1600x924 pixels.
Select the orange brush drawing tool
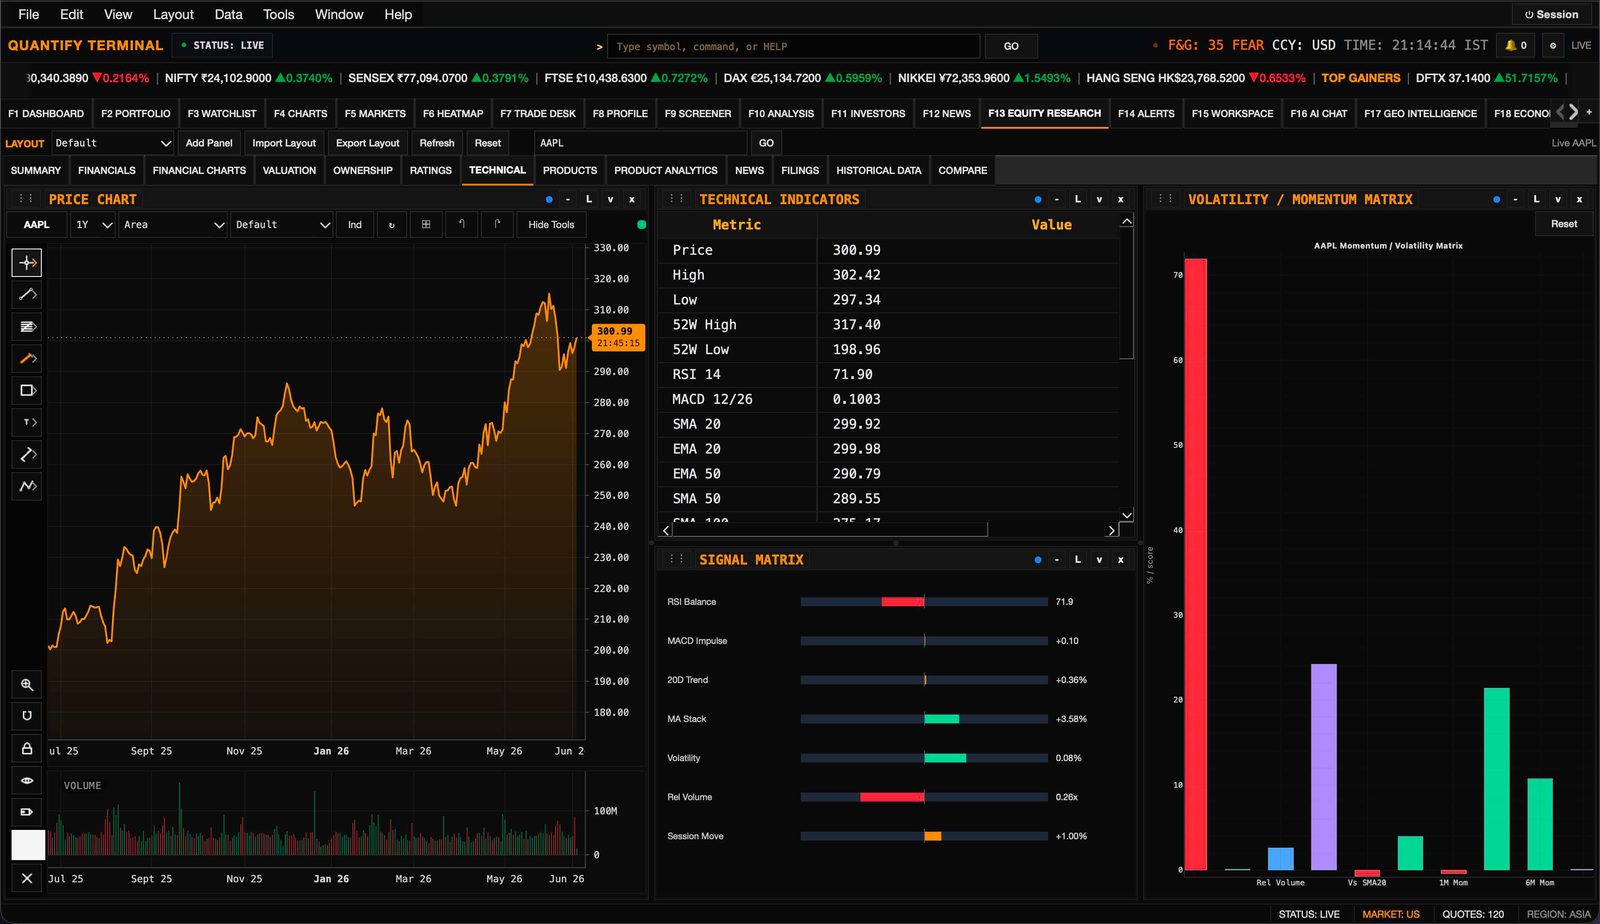pos(27,358)
